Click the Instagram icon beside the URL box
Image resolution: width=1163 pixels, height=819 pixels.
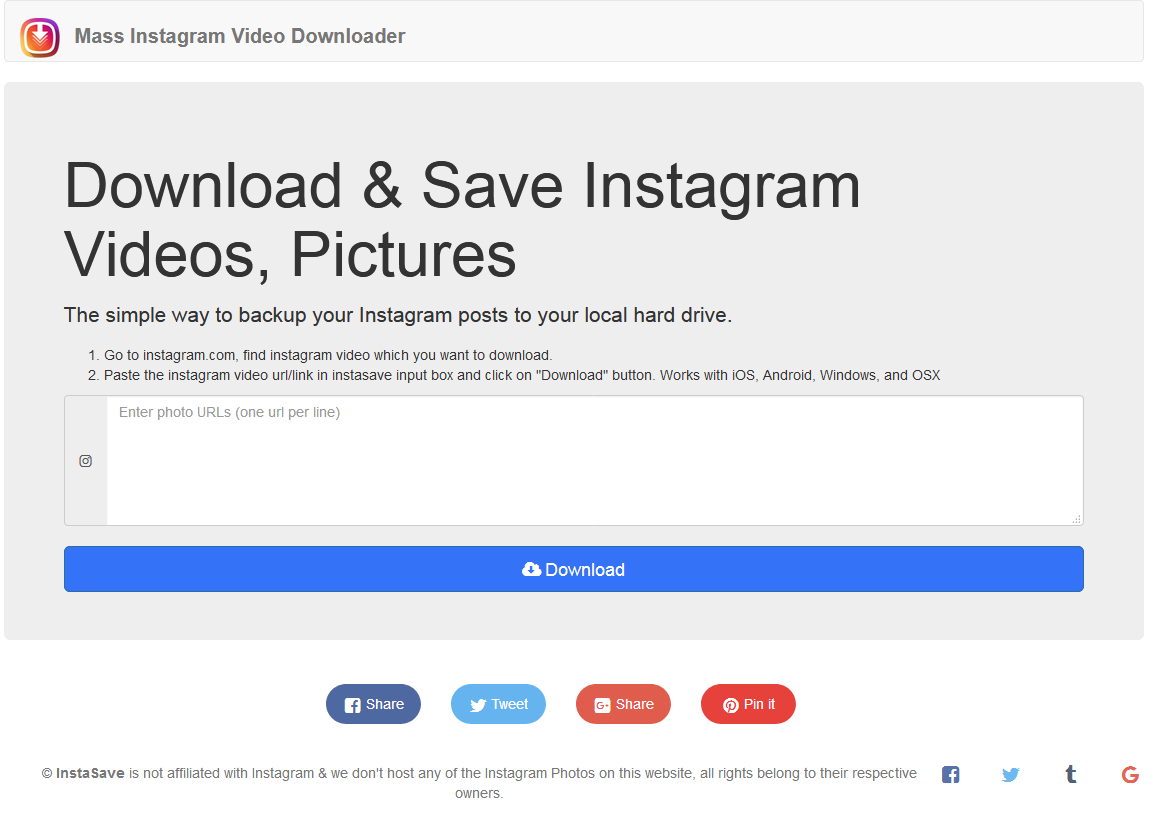click(x=85, y=461)
